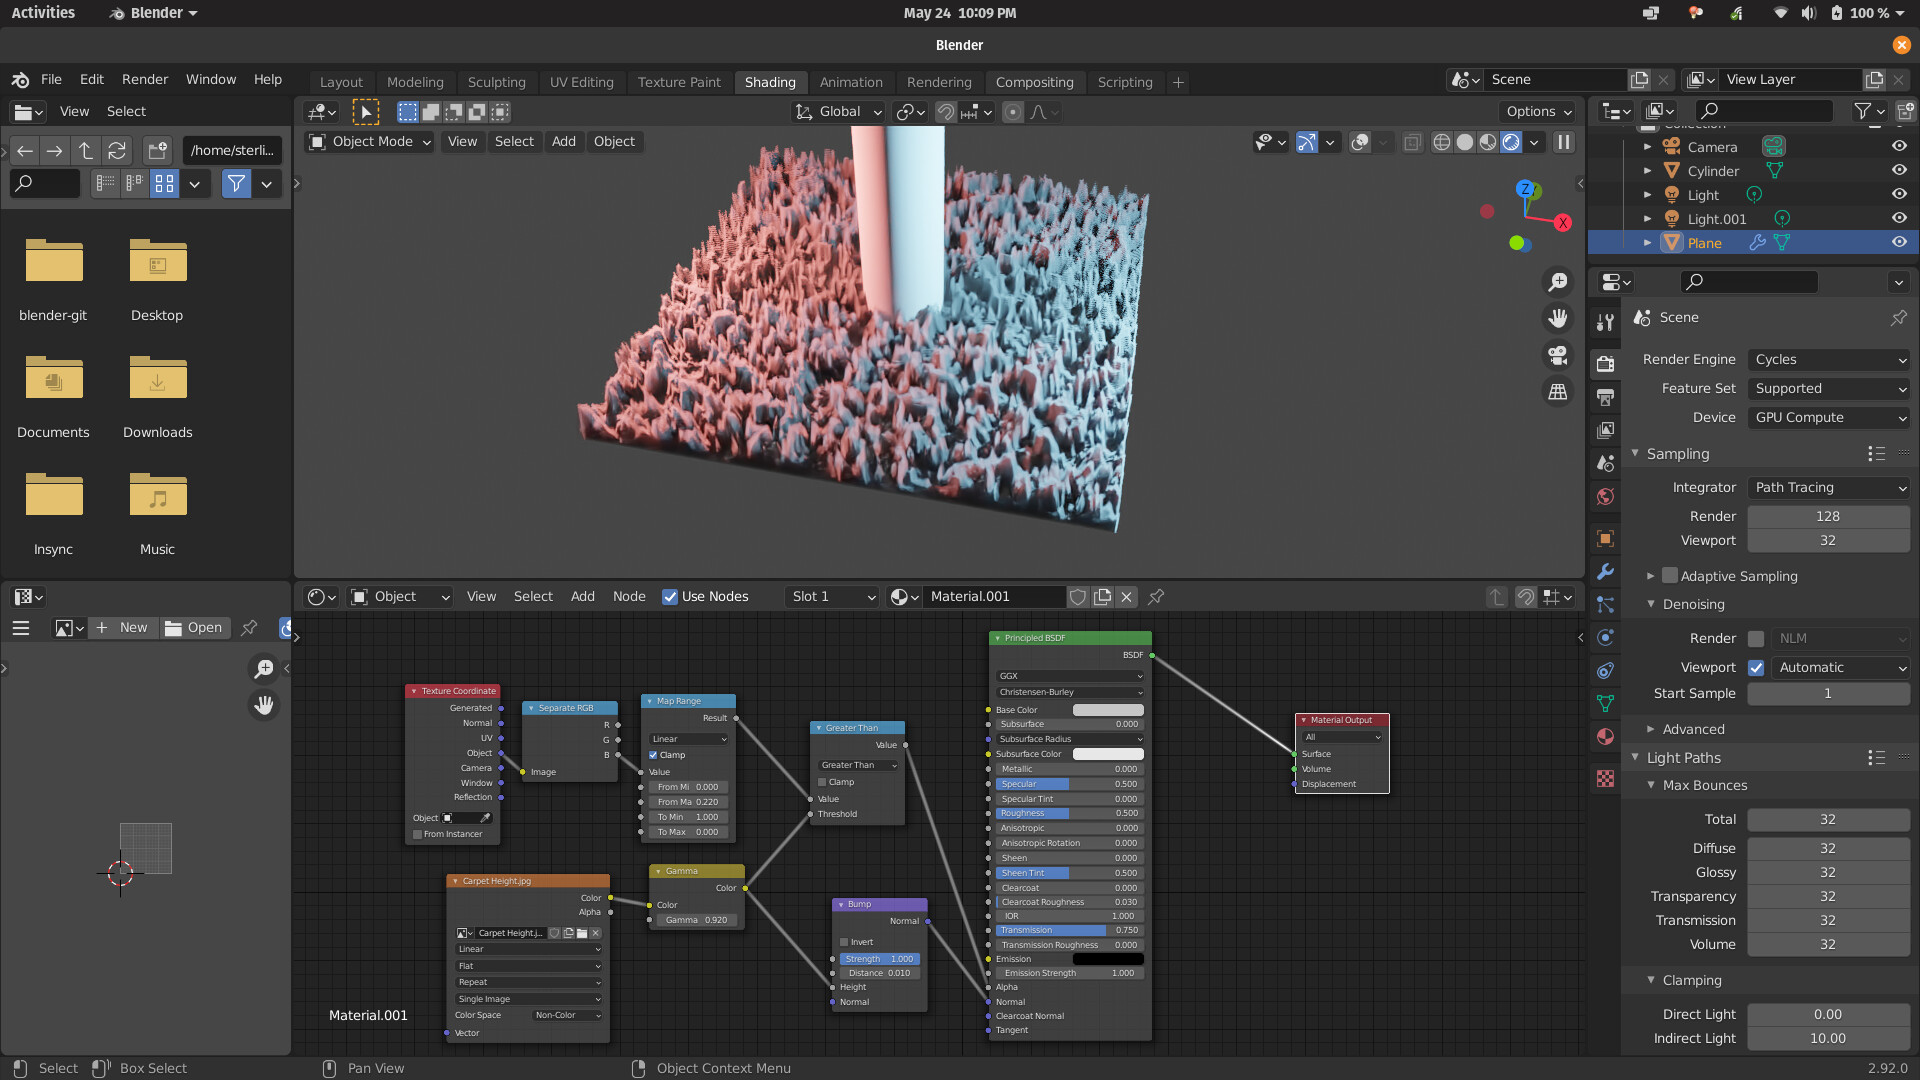Open Feature Set dropdown
The width and height of the screenshot is (1920, 1080).
[x=1829, y=389]
